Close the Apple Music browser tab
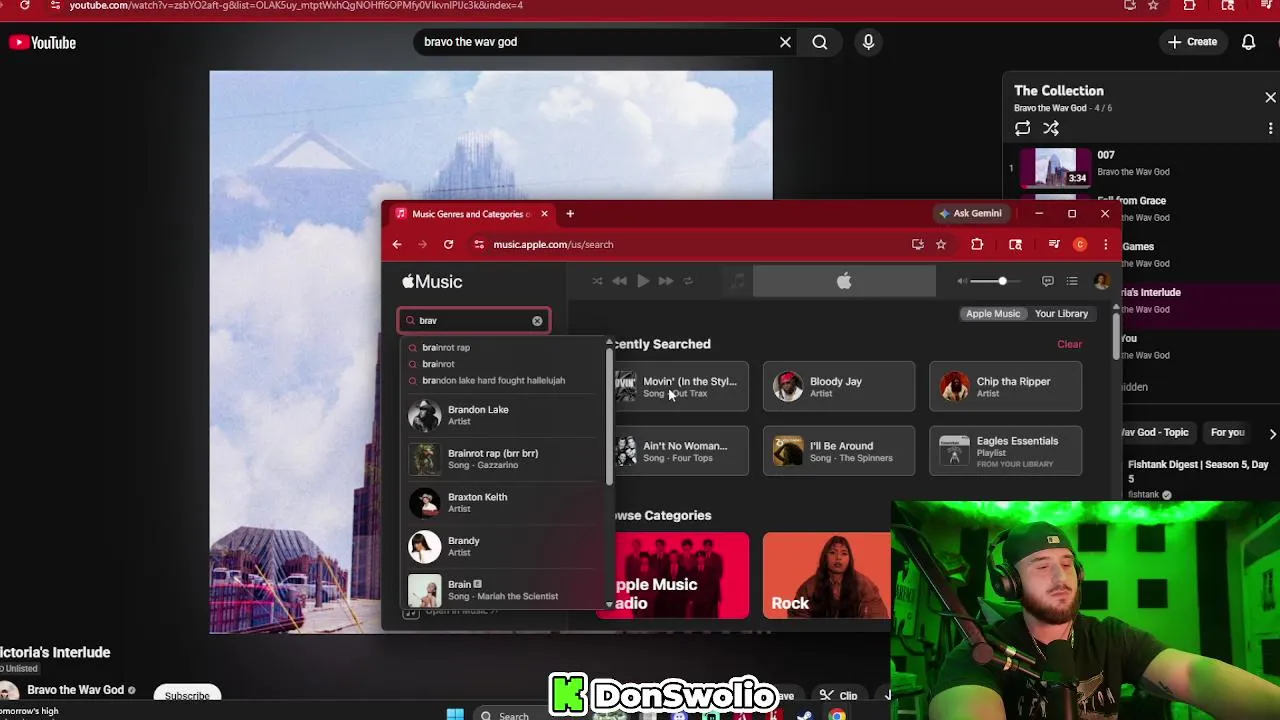Viewport: 1280px width, 720px height. click(544, 214)
